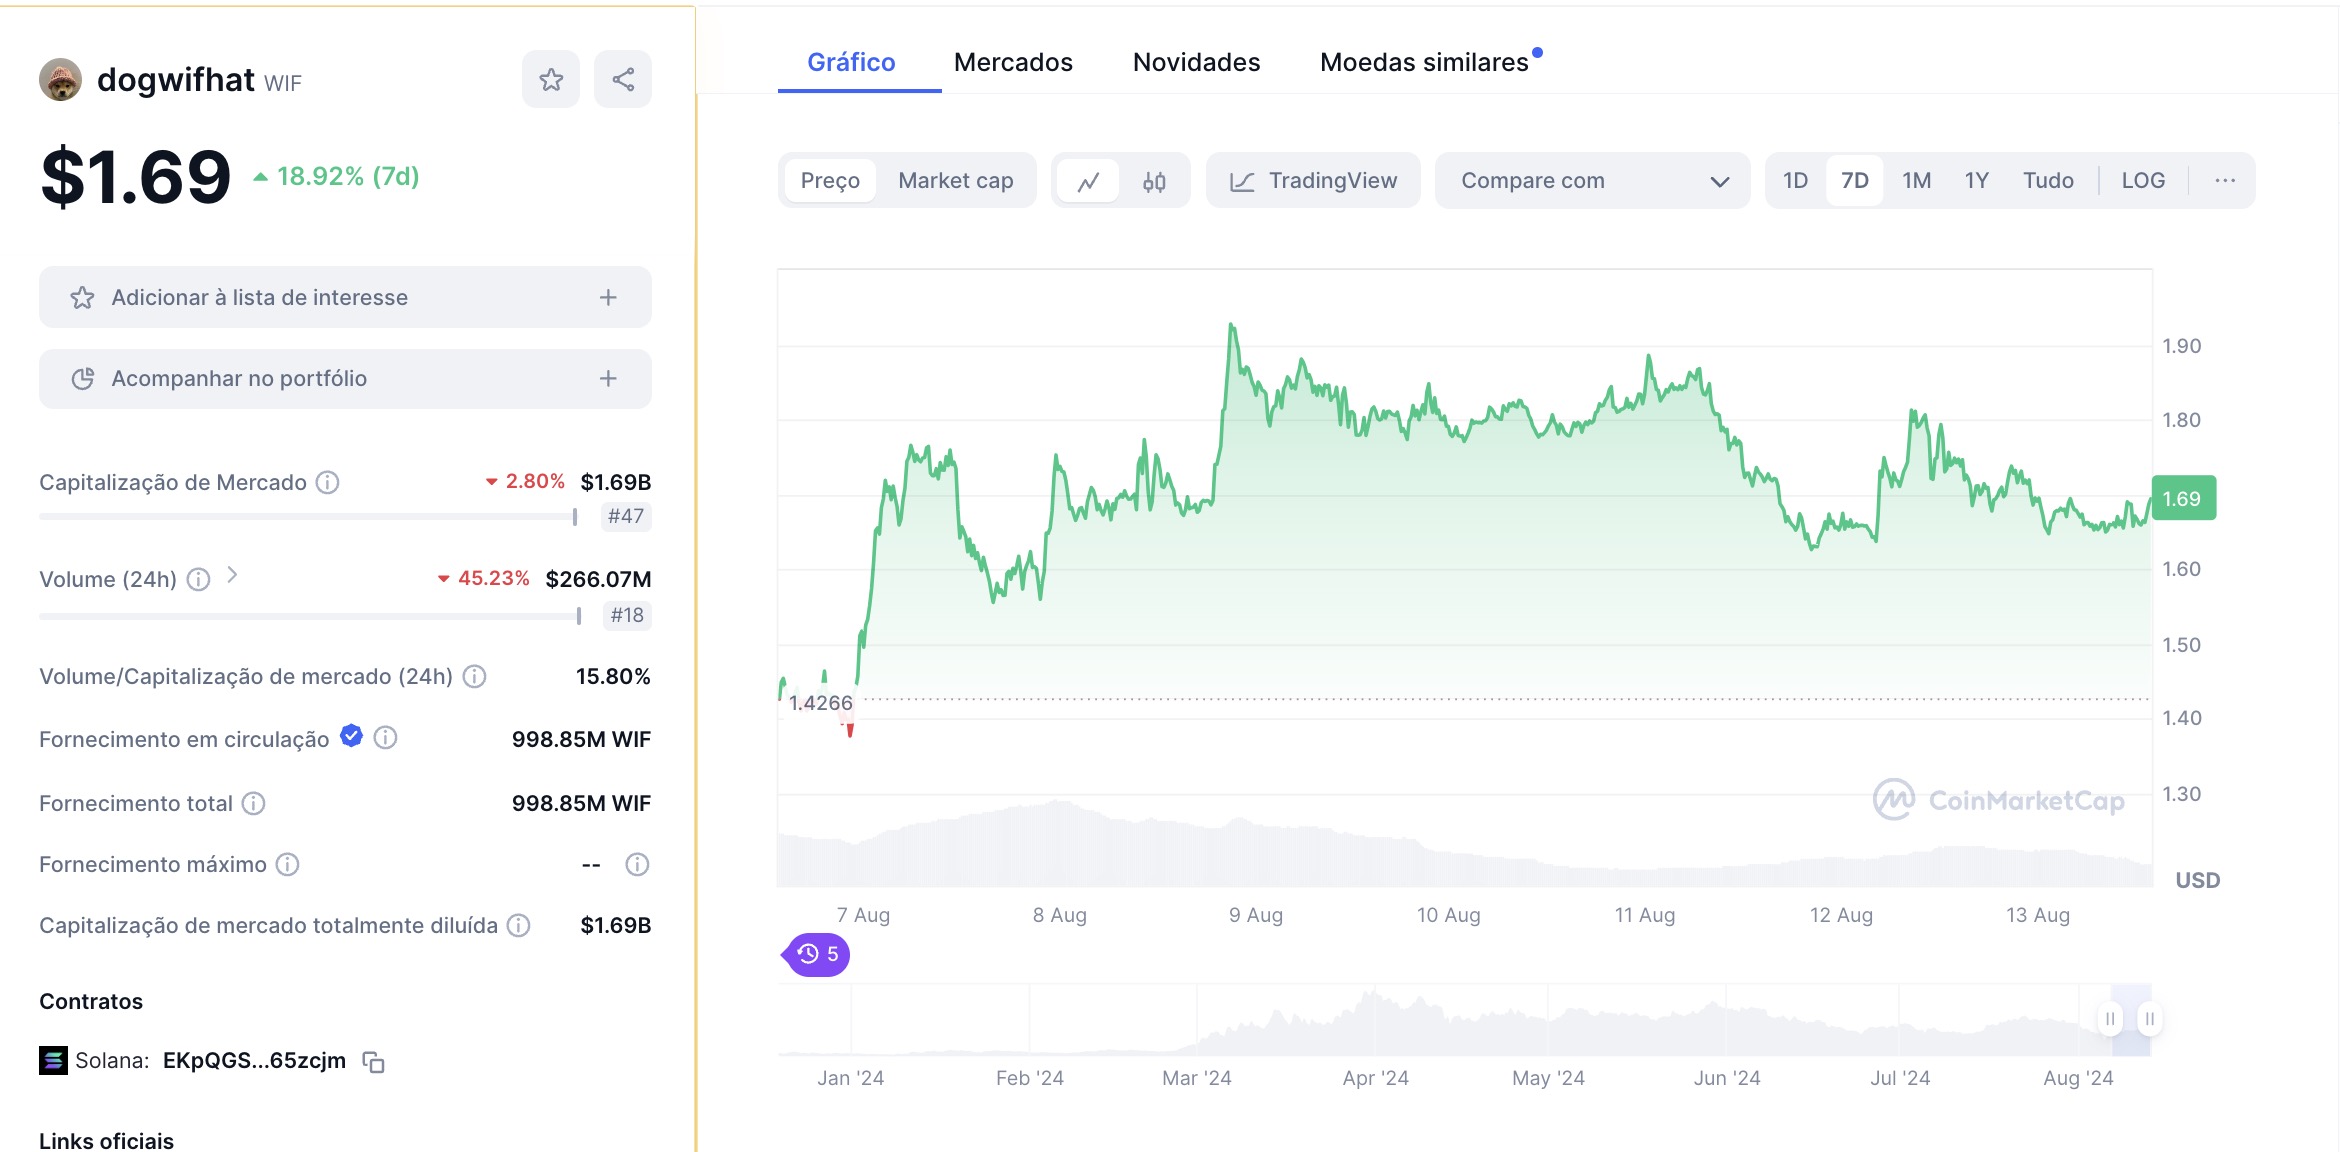Viewport: 2340px width, 1152px height.
Task: Click the share icon beside dogwifhat
Action: tap(623, 79)
